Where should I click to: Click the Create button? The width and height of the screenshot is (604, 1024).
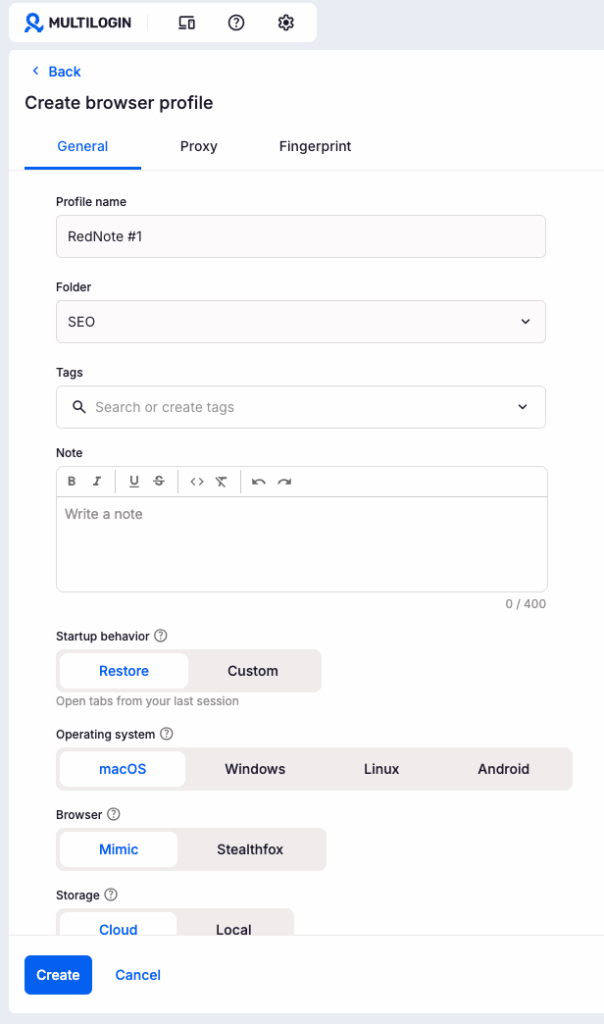[57, 975]
